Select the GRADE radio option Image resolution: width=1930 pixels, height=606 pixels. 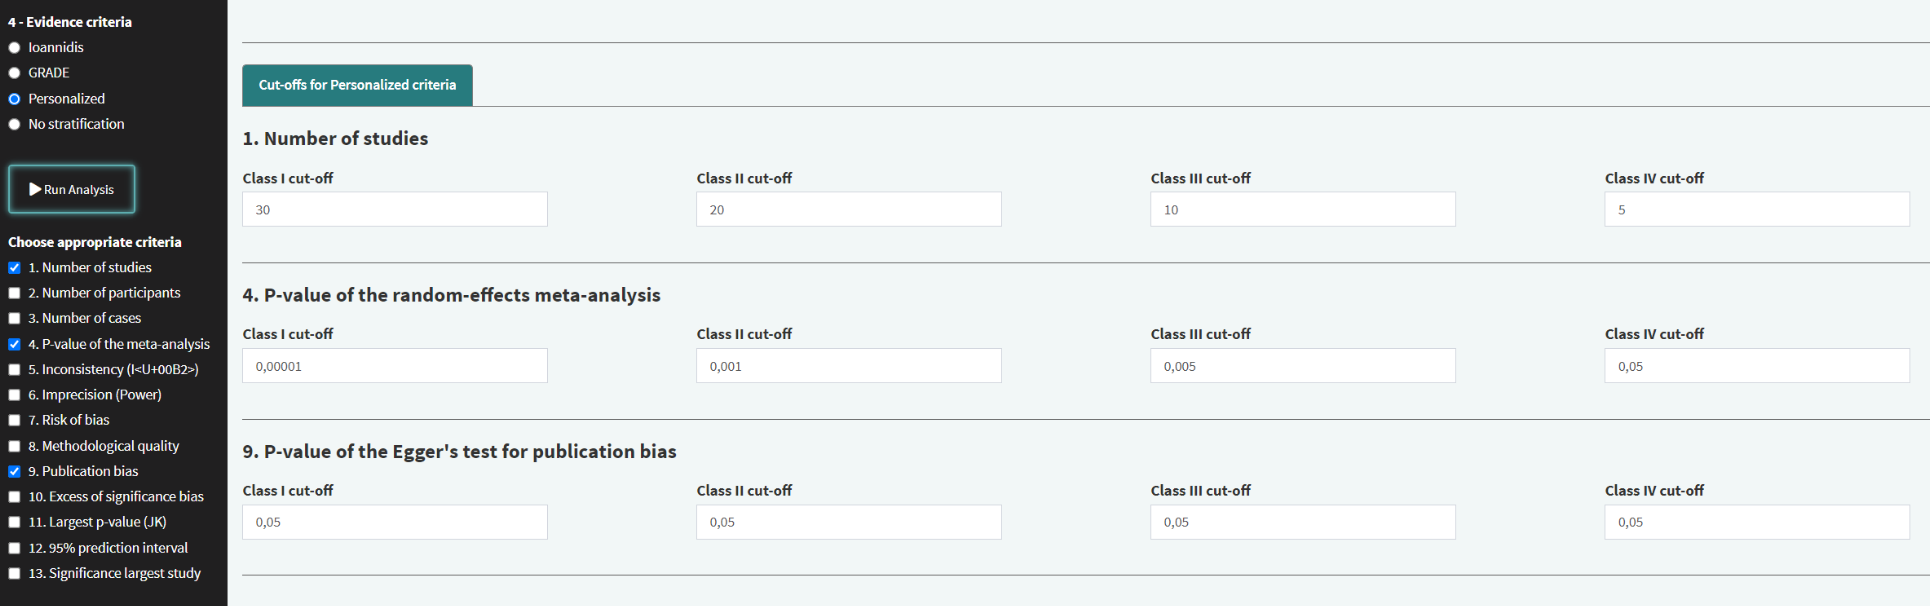tap(15, 73)
